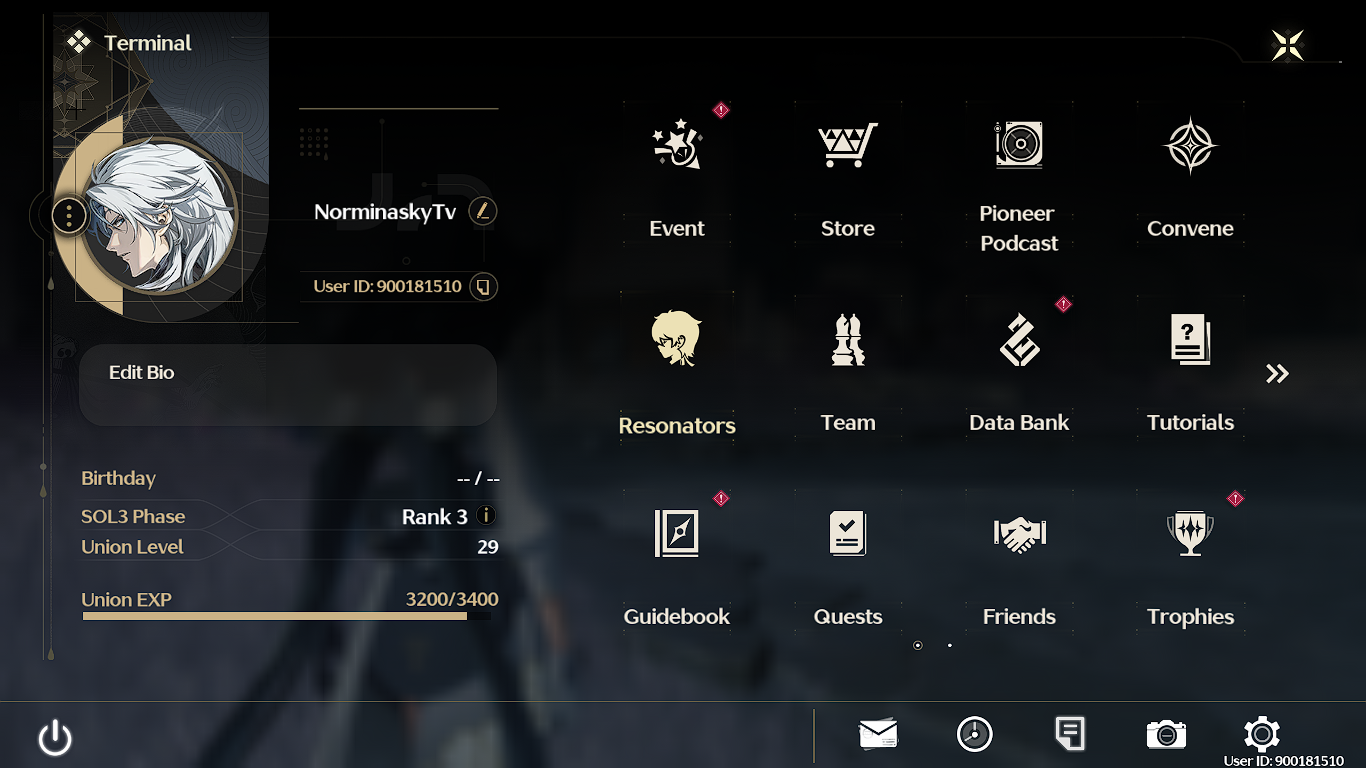Open the Team chess pieces icon
This screenshot has height=768, width=1366.
(848, 339)
